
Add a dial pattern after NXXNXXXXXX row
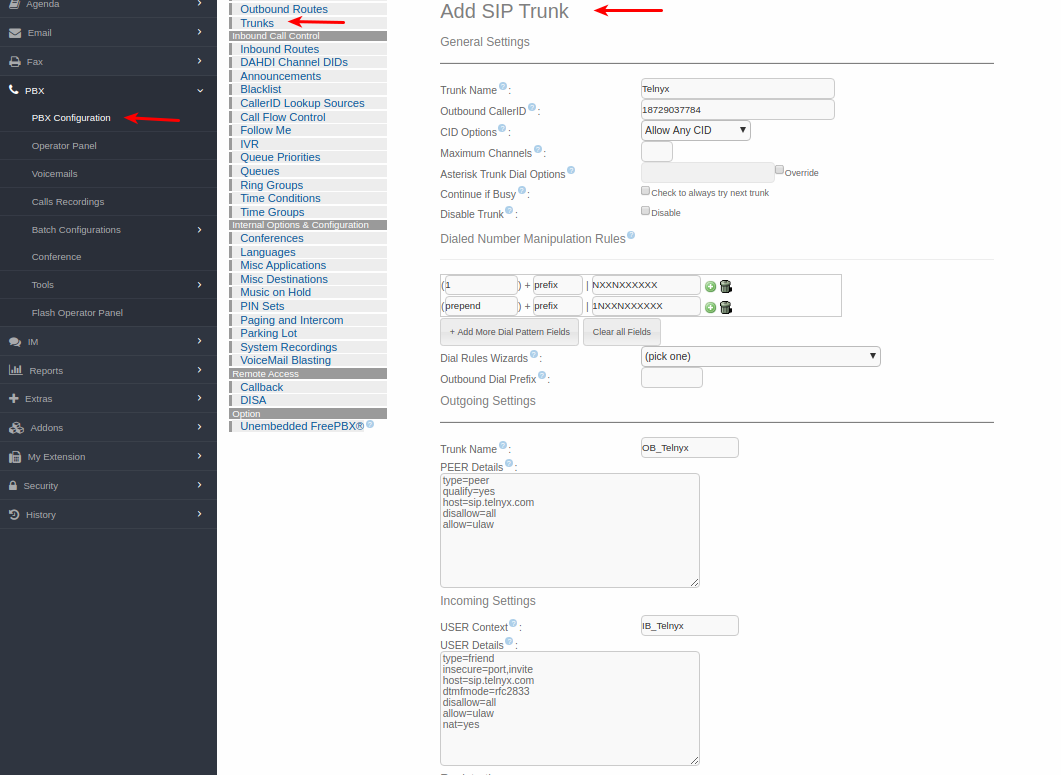click(x=710, y=286)
